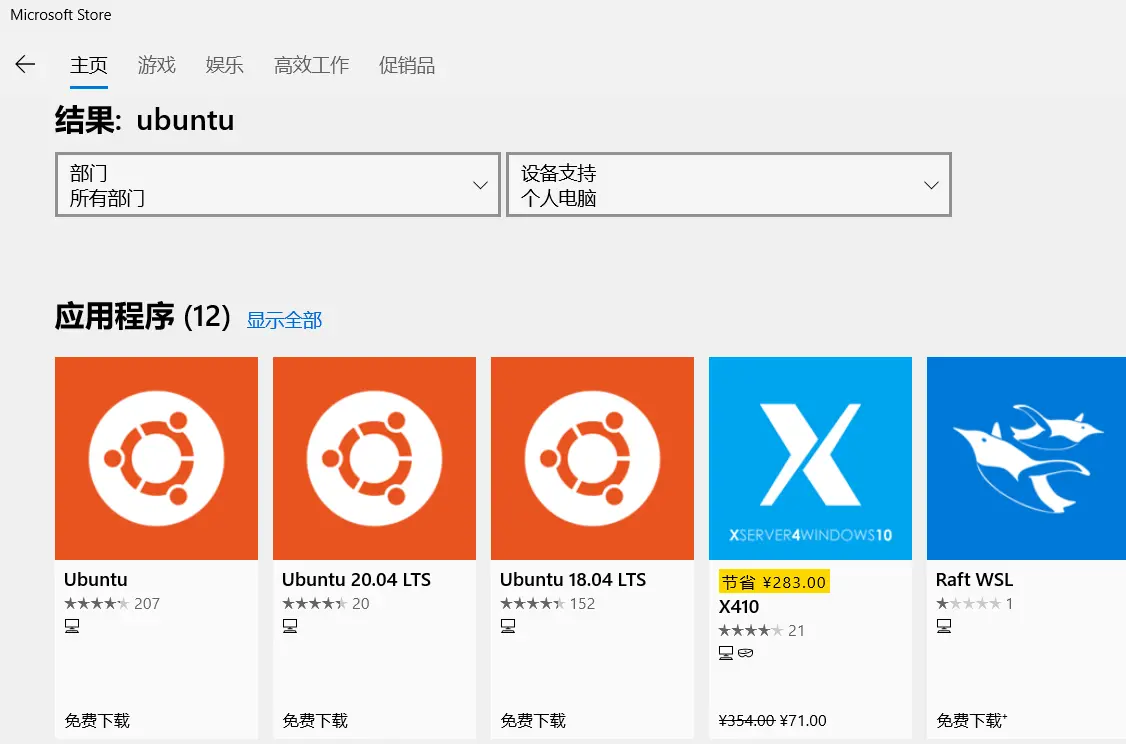Open the Raft WSL penguins tile image
The width and height of the screenshot is (1126, 744).
1026,458
